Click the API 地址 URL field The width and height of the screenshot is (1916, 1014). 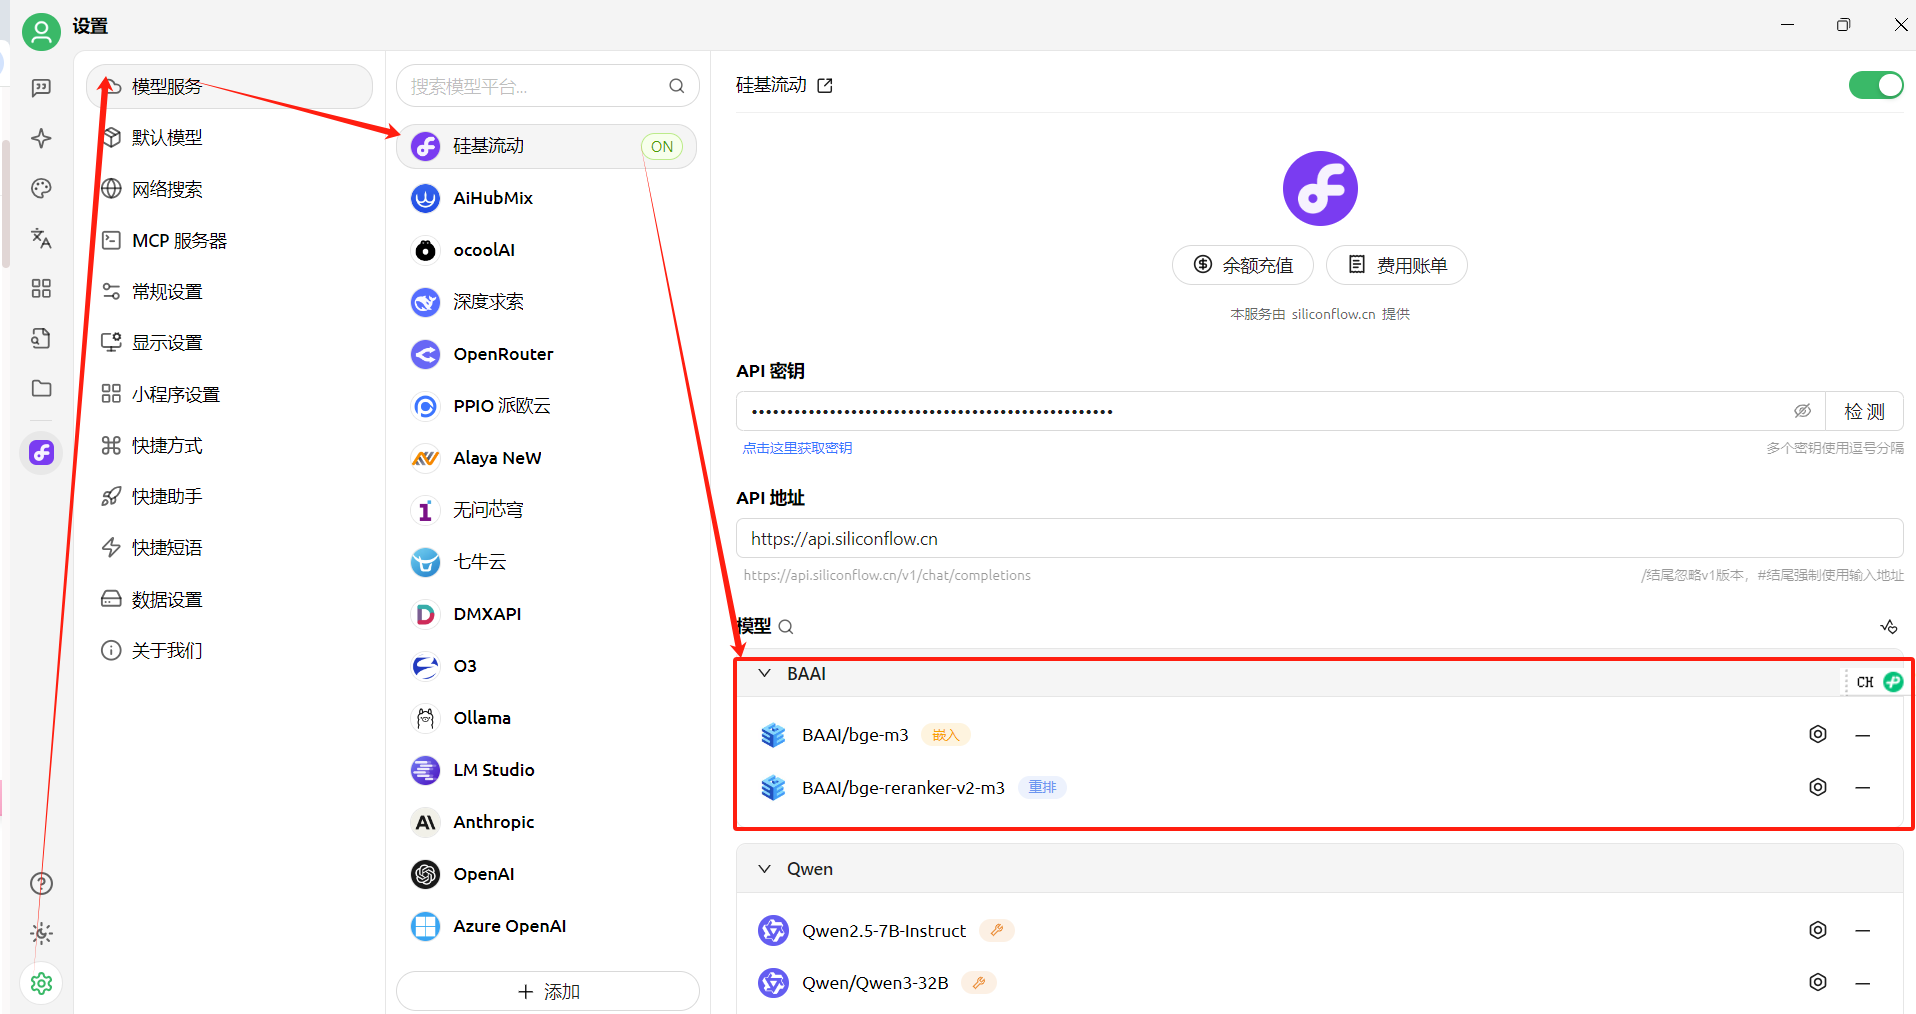1320,538
